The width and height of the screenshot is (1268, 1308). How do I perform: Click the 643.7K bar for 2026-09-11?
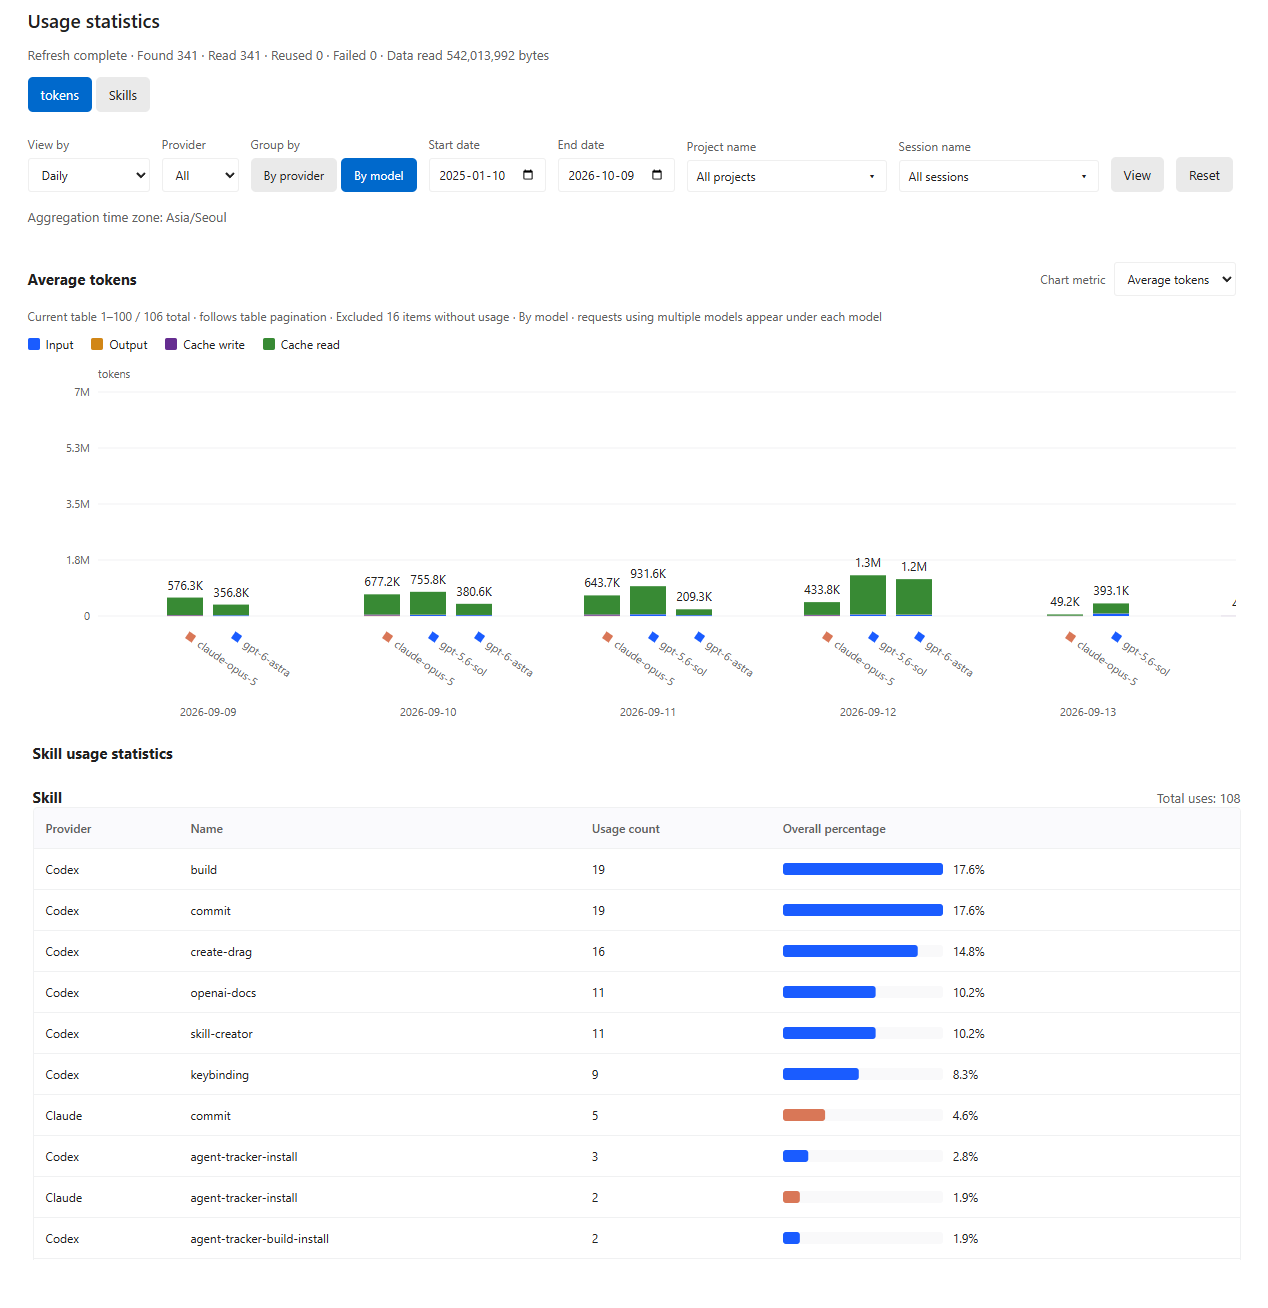602,606
